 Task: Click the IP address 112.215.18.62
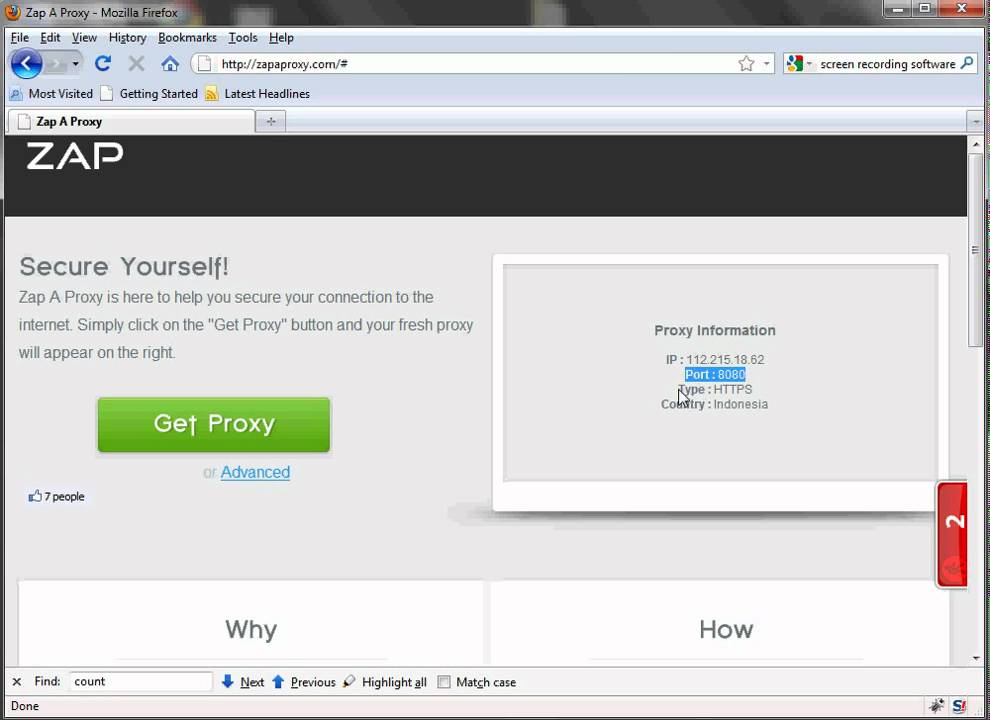(x=725, y=359)
